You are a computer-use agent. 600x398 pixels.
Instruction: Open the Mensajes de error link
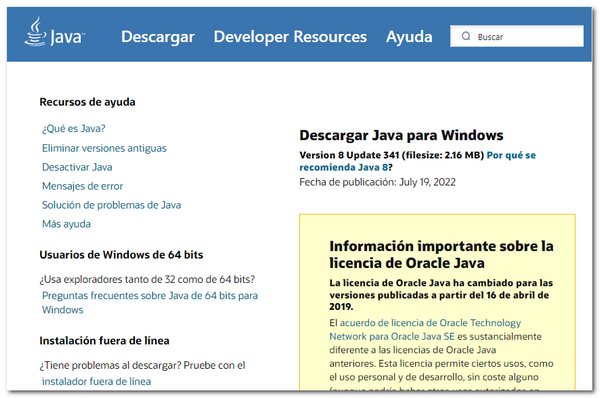click(x=82, y=186)
